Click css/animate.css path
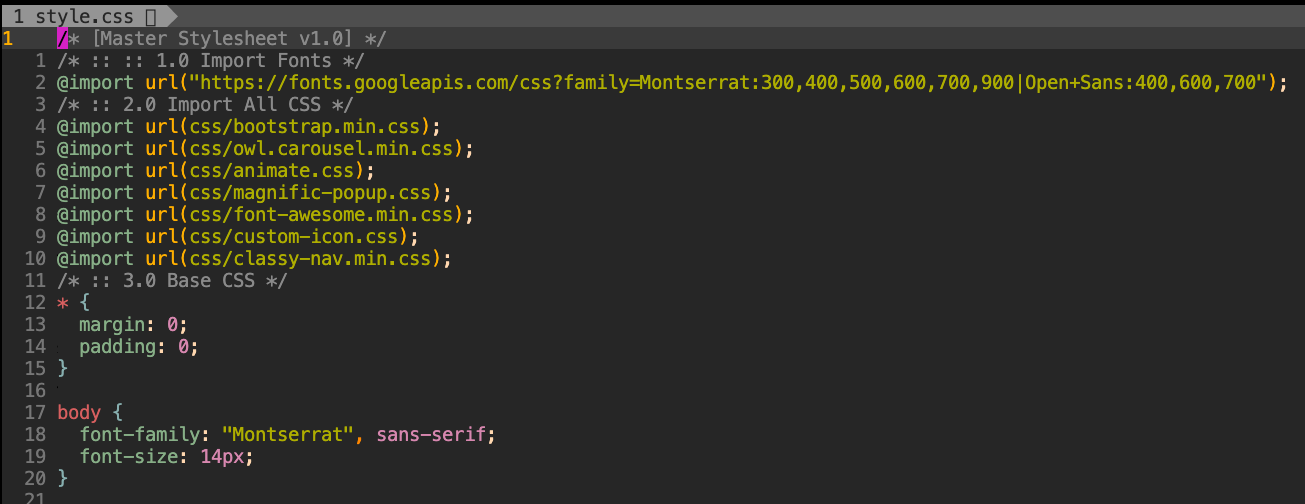 pyautogui.click(x=271, y=170)
